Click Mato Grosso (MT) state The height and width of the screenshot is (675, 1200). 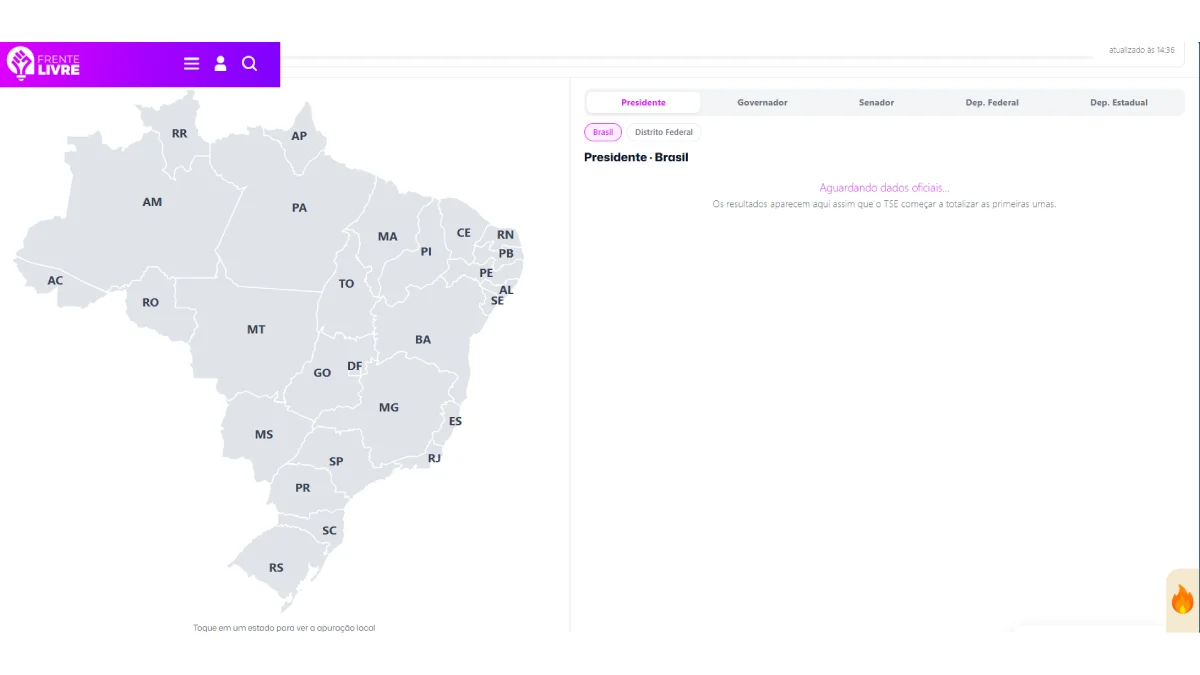point(256,329)
